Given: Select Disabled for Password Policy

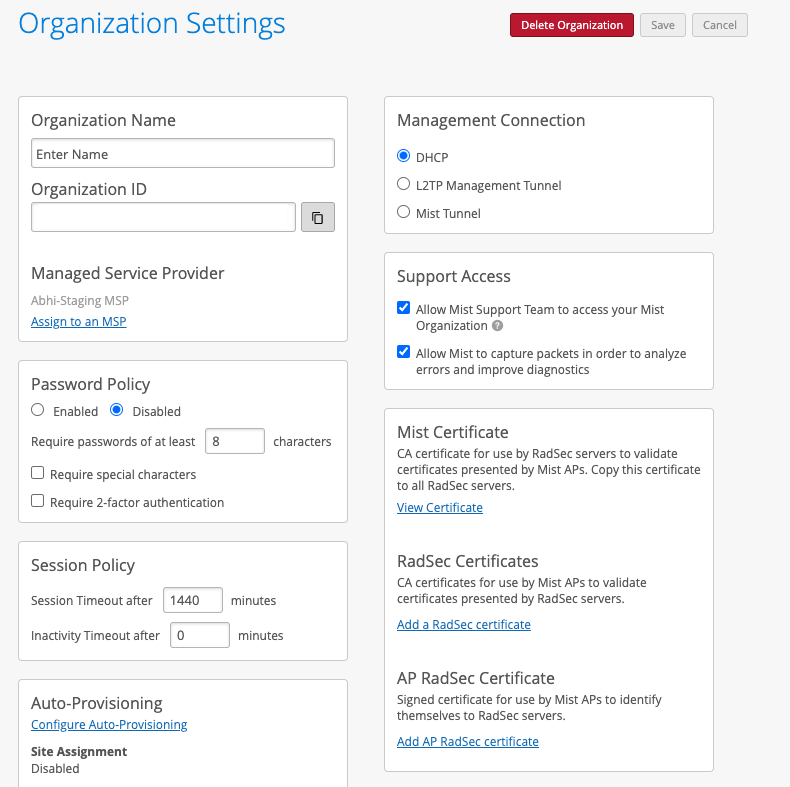Looking at the screenshot, I should click(116, 410).
